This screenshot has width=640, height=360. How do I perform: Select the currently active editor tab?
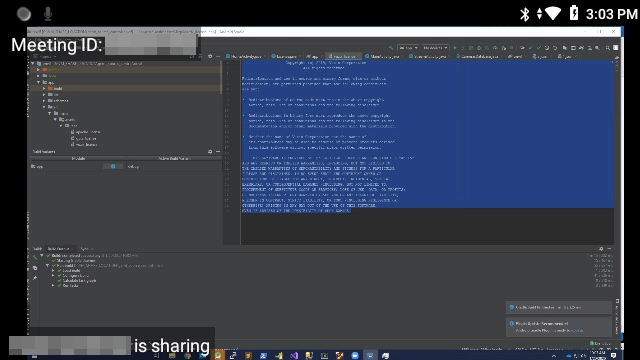[x=344, y=56]
